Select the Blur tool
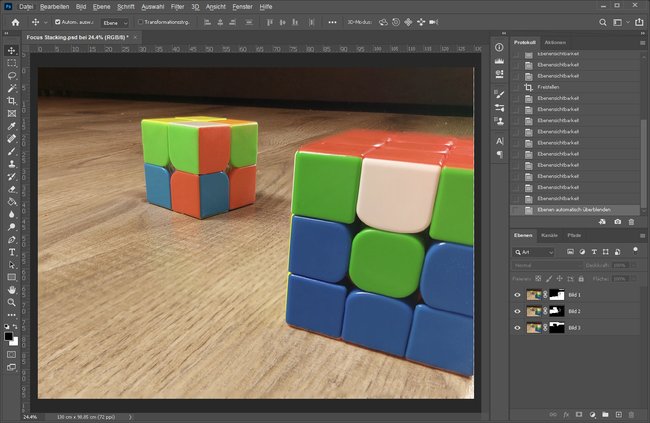The image size is (650, 423). click(12, 214)
